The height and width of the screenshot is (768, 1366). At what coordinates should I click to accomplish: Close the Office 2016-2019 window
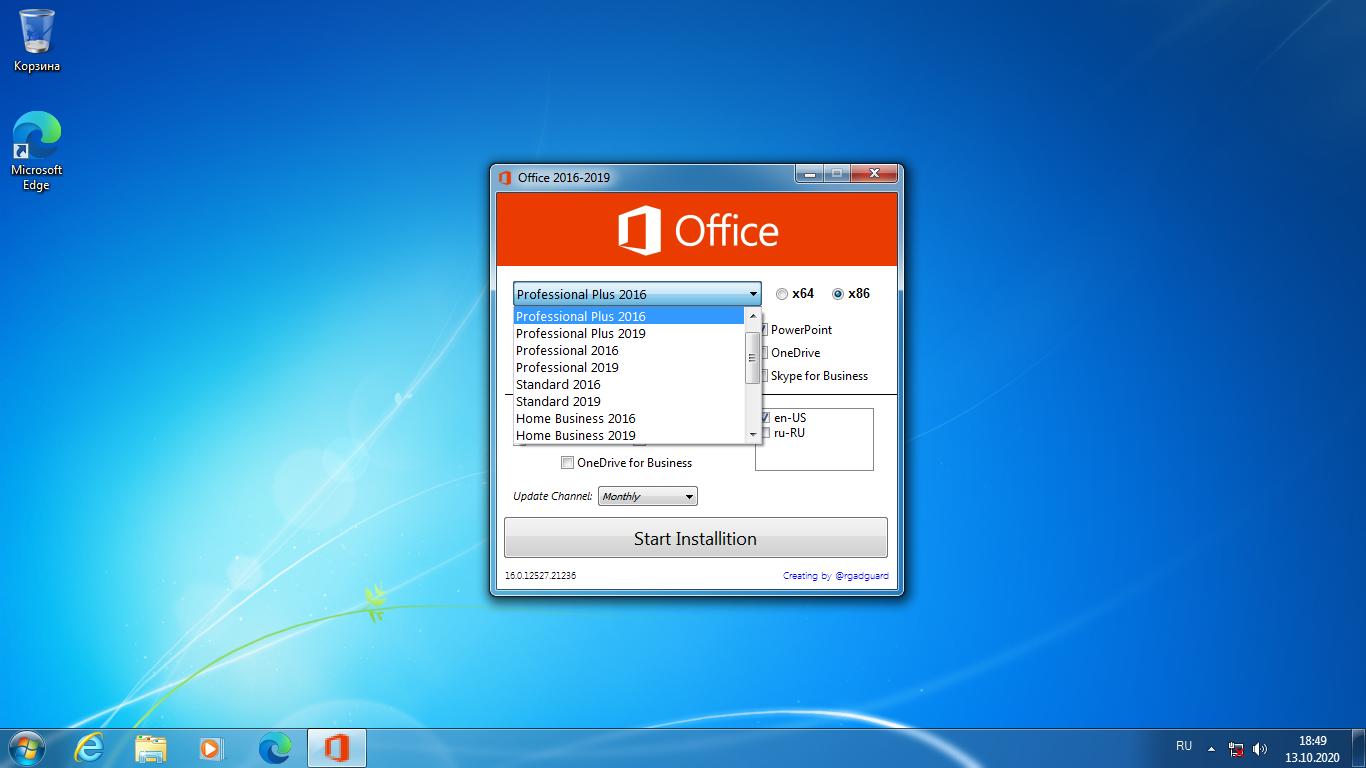click(874, 173)
